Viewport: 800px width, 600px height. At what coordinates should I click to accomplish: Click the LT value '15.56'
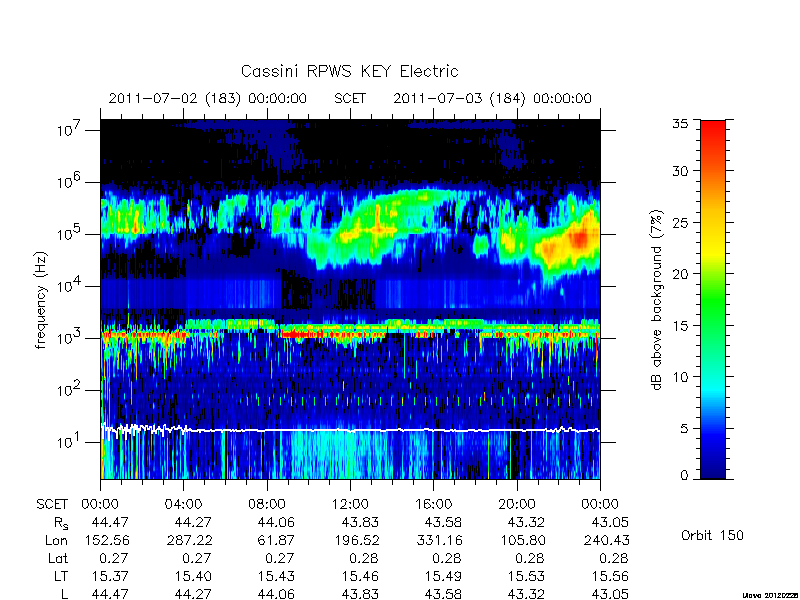pos(610,577)
